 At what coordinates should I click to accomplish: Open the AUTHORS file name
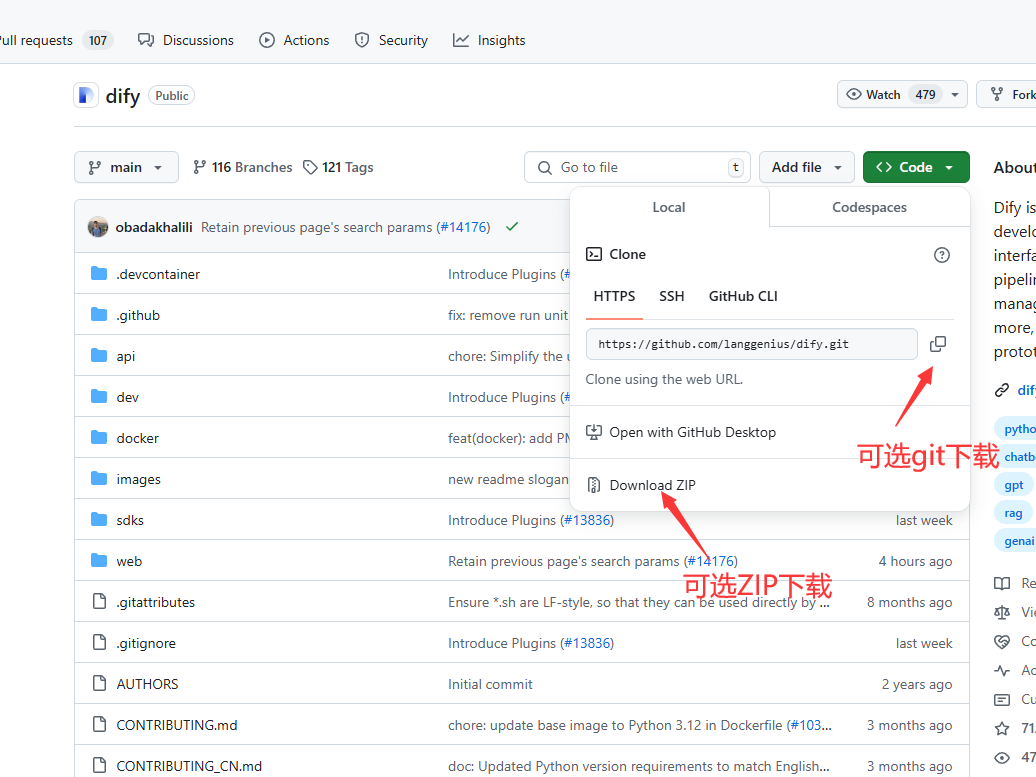click(x=147, y=684)
